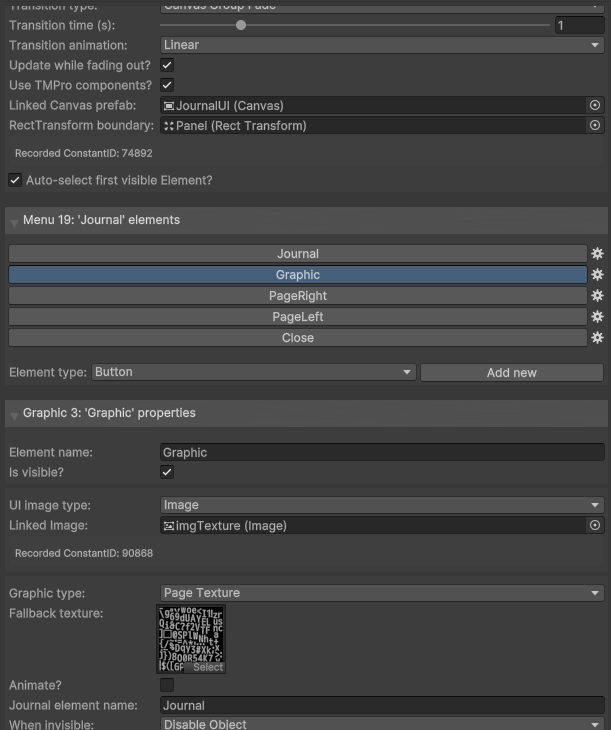Click the Recorded ConstantID: 90868 text
This screenshot has width=611, height=730.
pyautogui.click(x=84, y=553)
